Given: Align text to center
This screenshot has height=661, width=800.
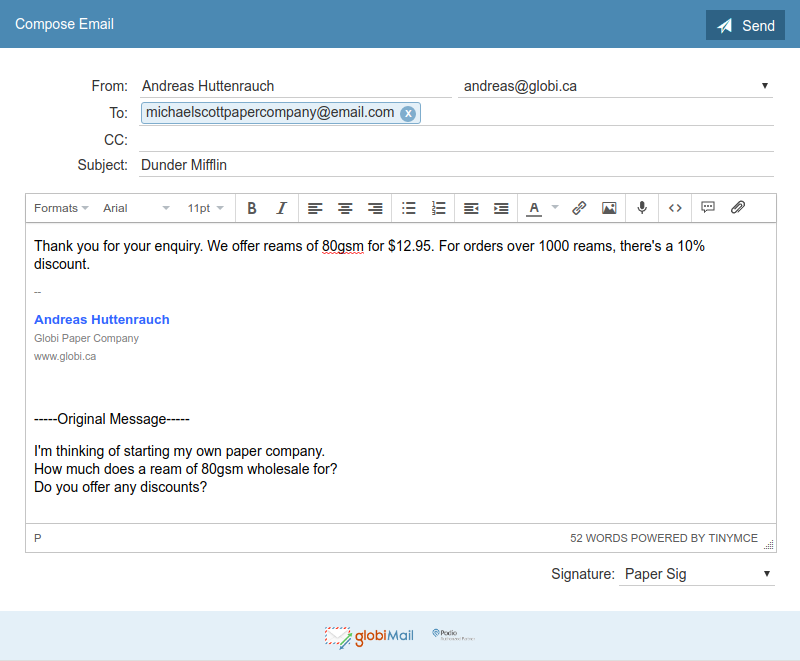Looking at the screenshot, I should 345,208.
